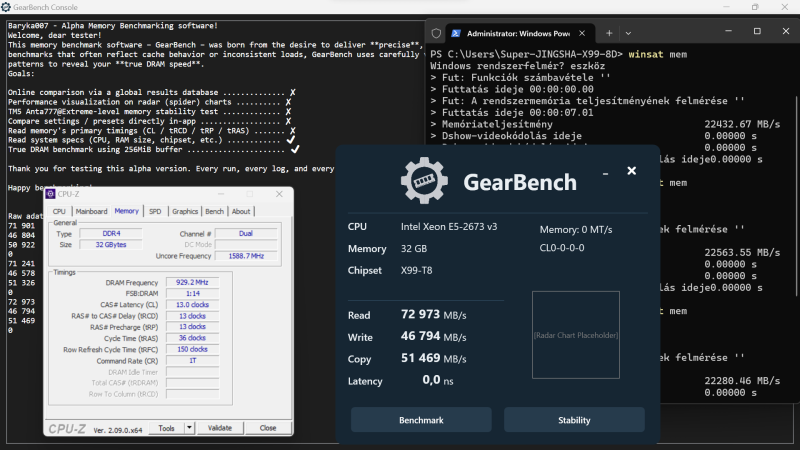Click the 22563.55 MB/s result in PowerShell
The width and height of the screenshot is (800, 450).
(742, 253)
